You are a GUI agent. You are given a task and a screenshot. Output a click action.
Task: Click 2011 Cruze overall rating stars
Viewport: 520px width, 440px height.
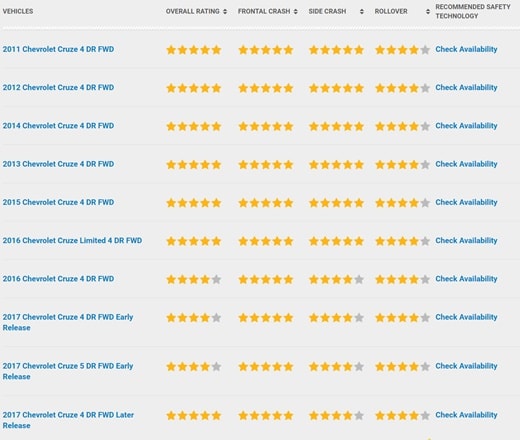click(194, 50)
